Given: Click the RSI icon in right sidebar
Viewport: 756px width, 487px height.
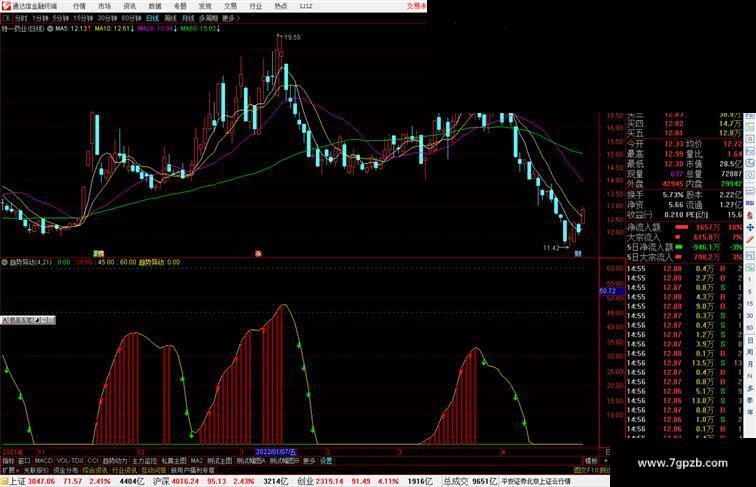Looking at the screenshot, I should tap(750, 204).
